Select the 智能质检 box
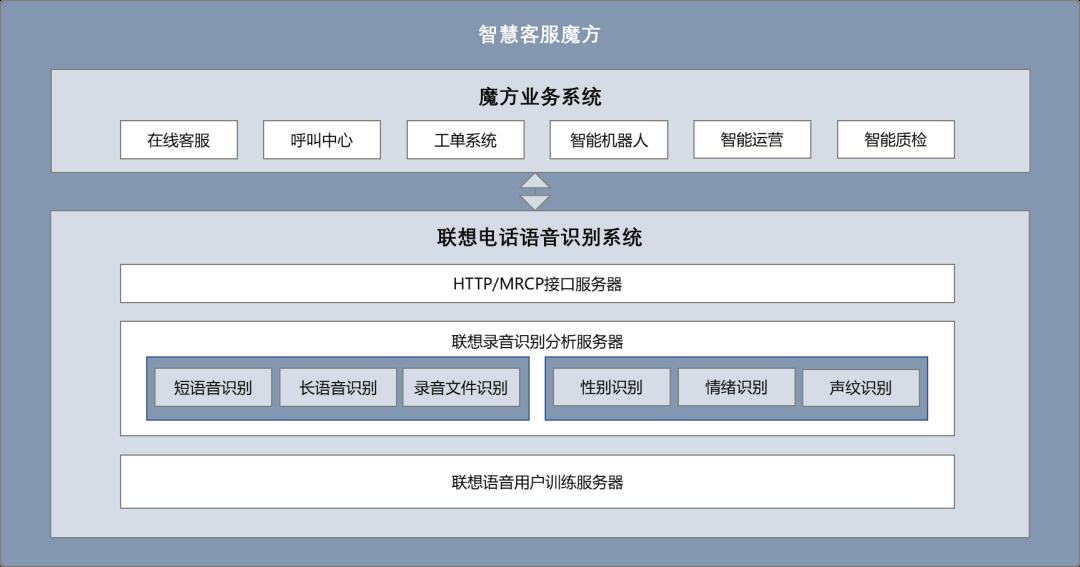 tap(896, 140)
